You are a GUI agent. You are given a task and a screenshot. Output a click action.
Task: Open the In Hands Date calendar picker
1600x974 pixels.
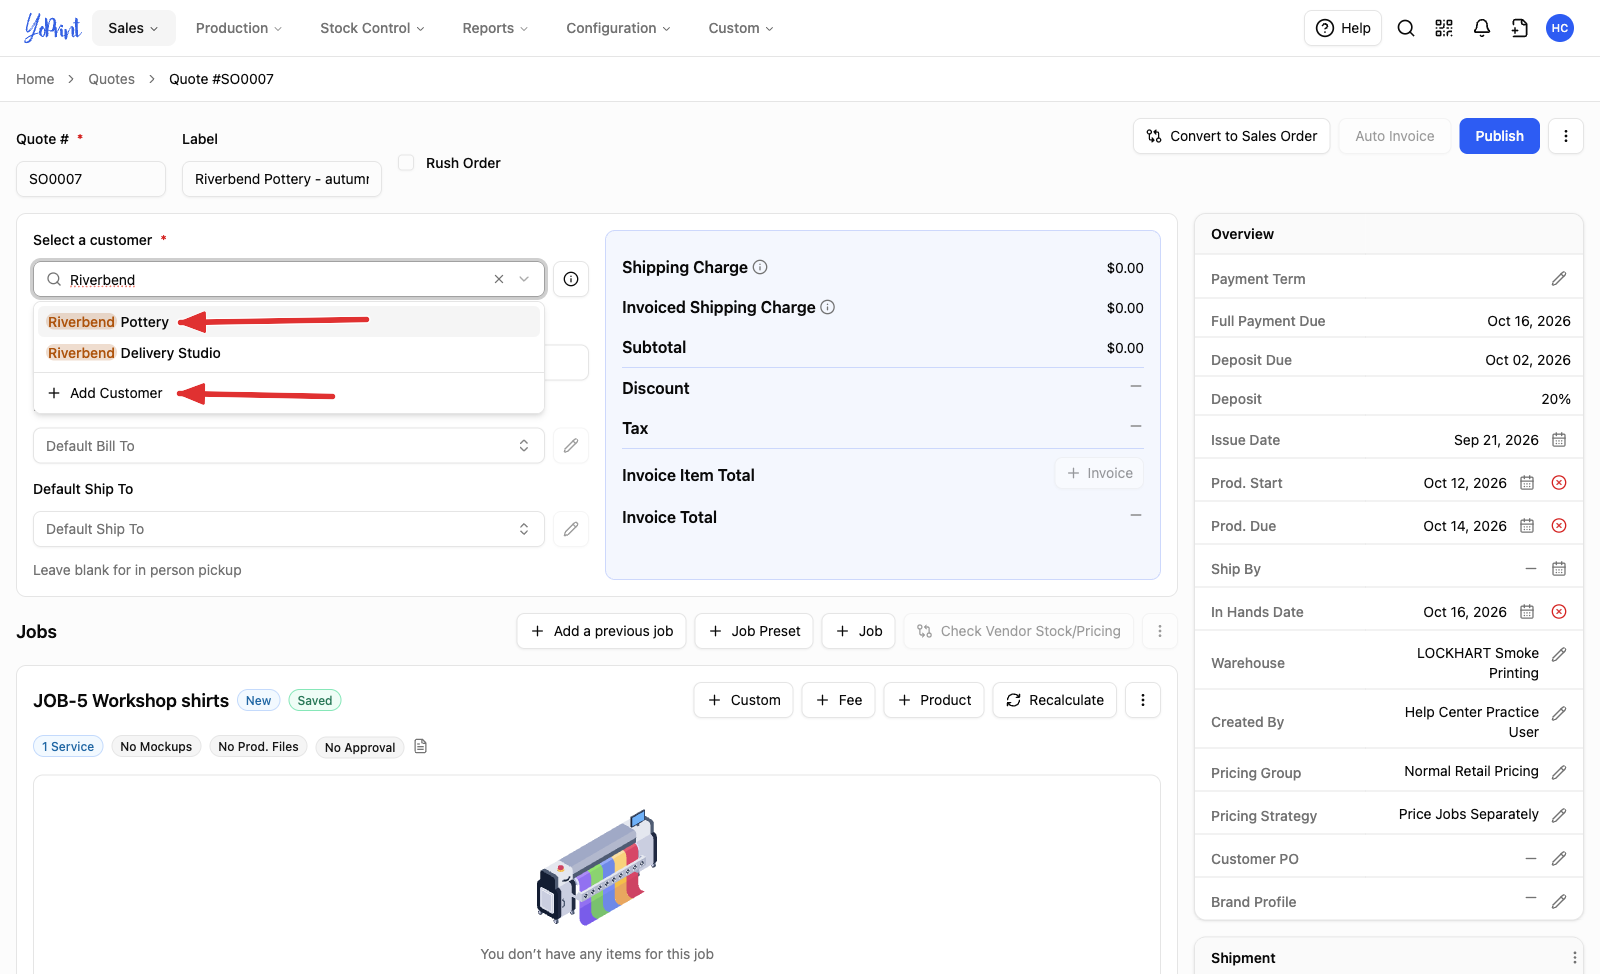(1527, 612)
